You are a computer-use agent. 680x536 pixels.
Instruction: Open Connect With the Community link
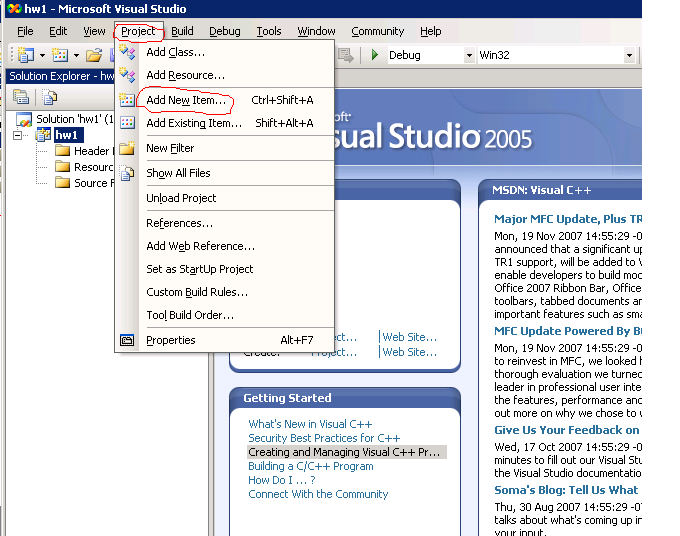pos(318,494)
